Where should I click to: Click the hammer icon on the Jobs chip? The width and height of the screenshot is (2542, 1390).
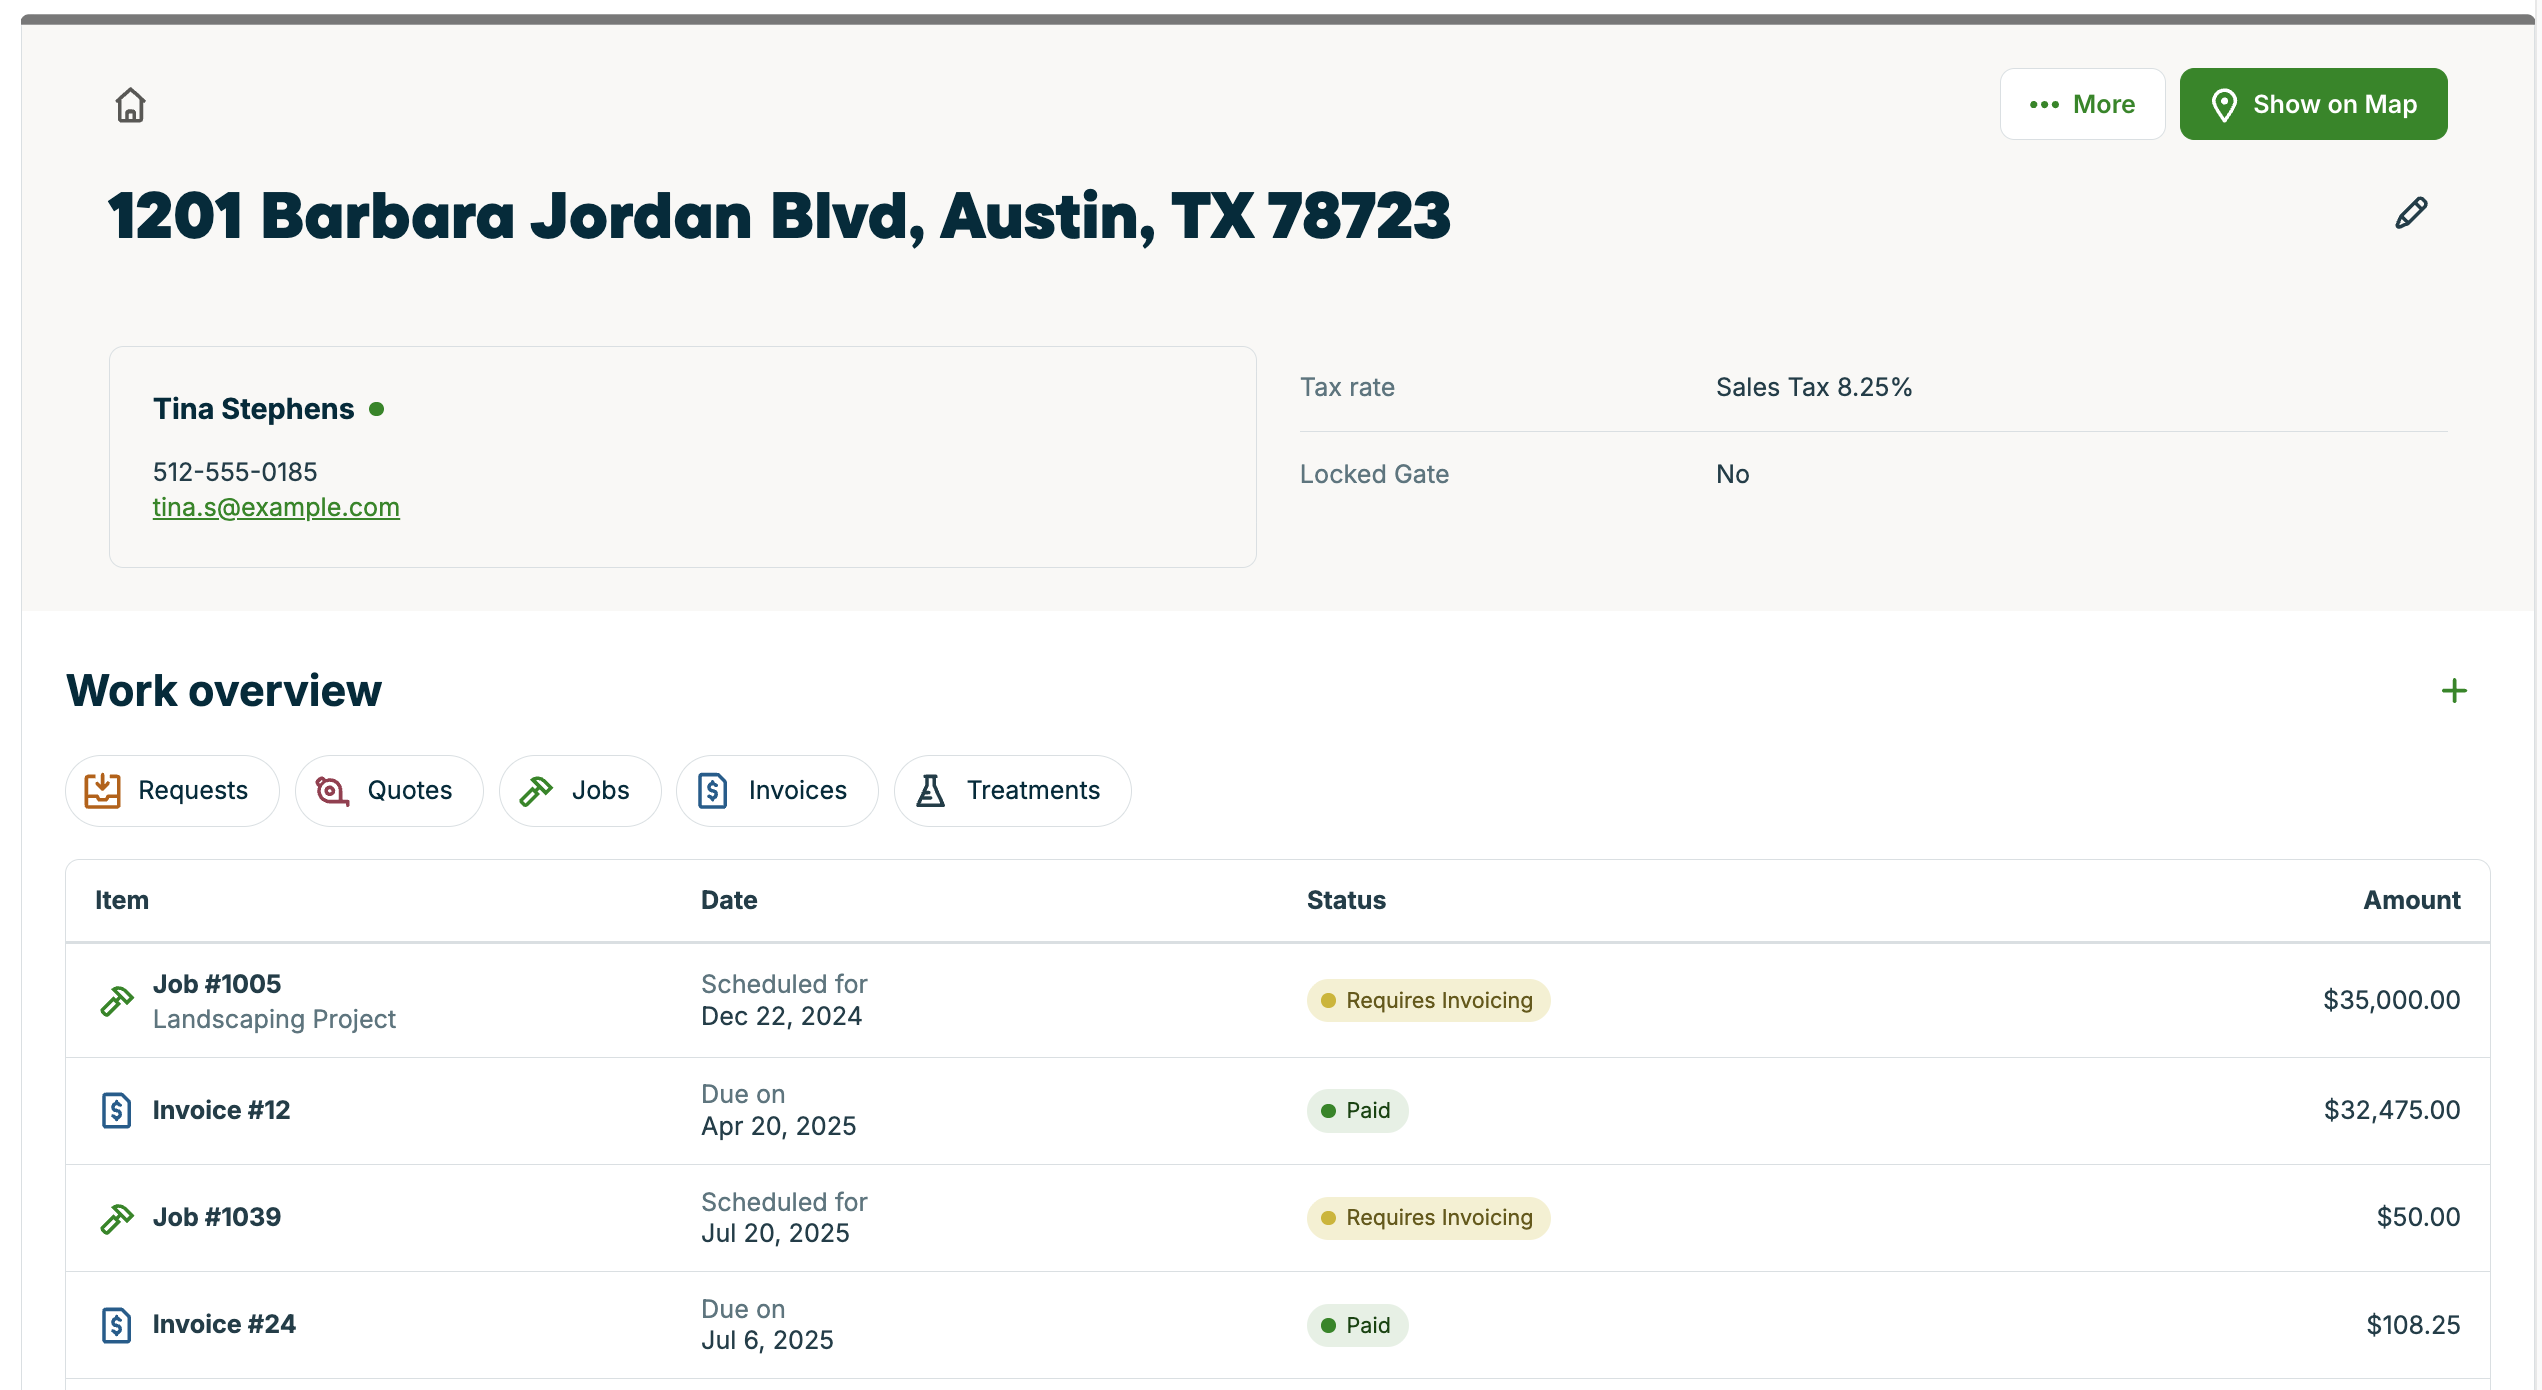pos(537,790)
